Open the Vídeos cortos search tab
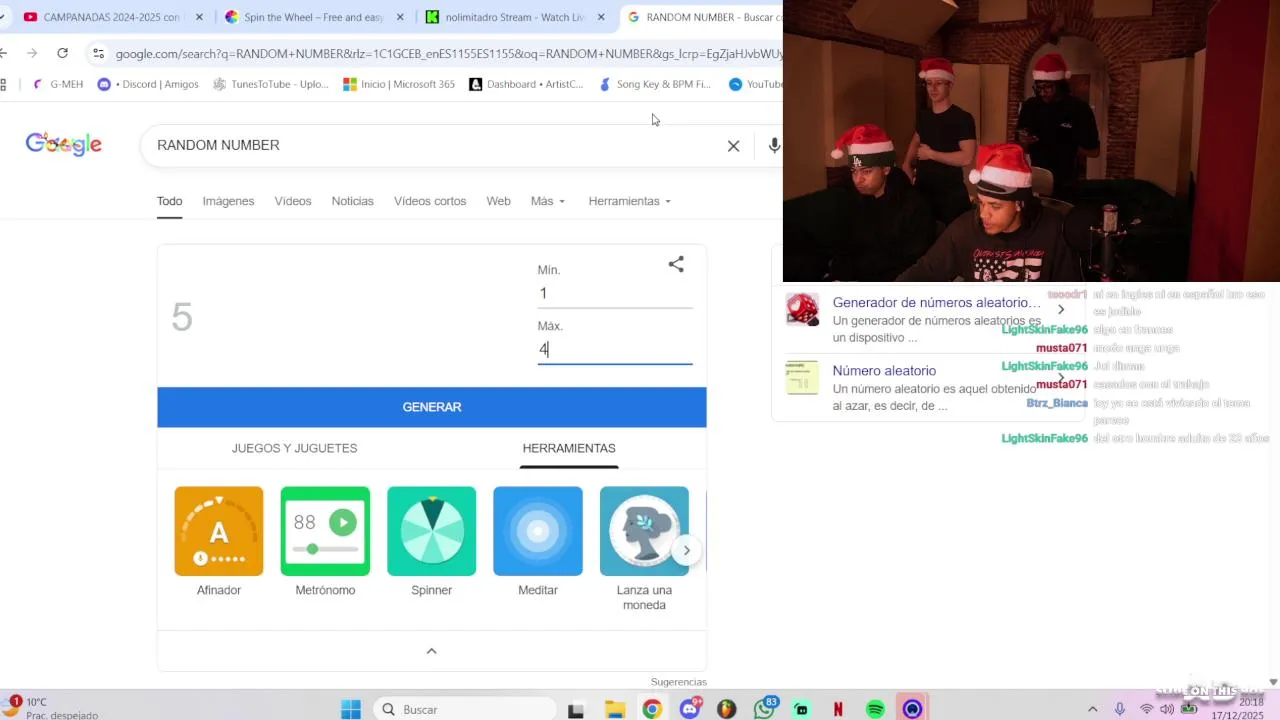This screenshot has height=720, width=1280. tap(430, 201)
